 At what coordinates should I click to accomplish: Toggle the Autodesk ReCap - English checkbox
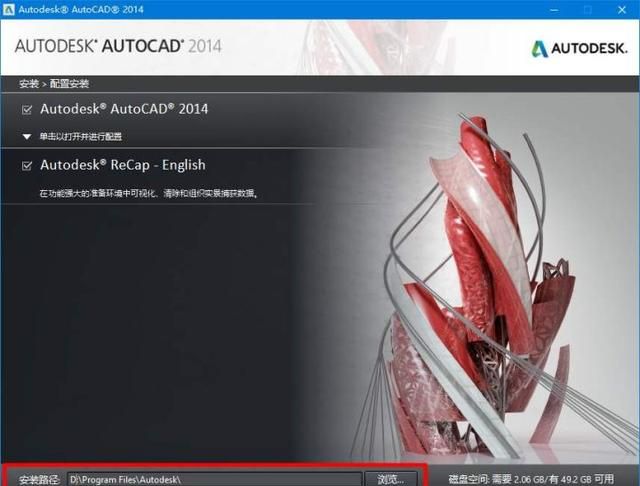(27, 166)
